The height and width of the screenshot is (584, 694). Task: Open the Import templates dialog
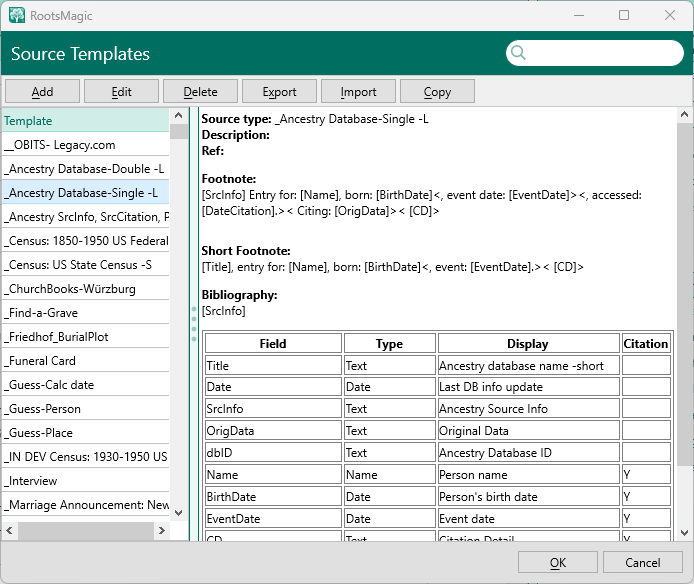[358, 92]
